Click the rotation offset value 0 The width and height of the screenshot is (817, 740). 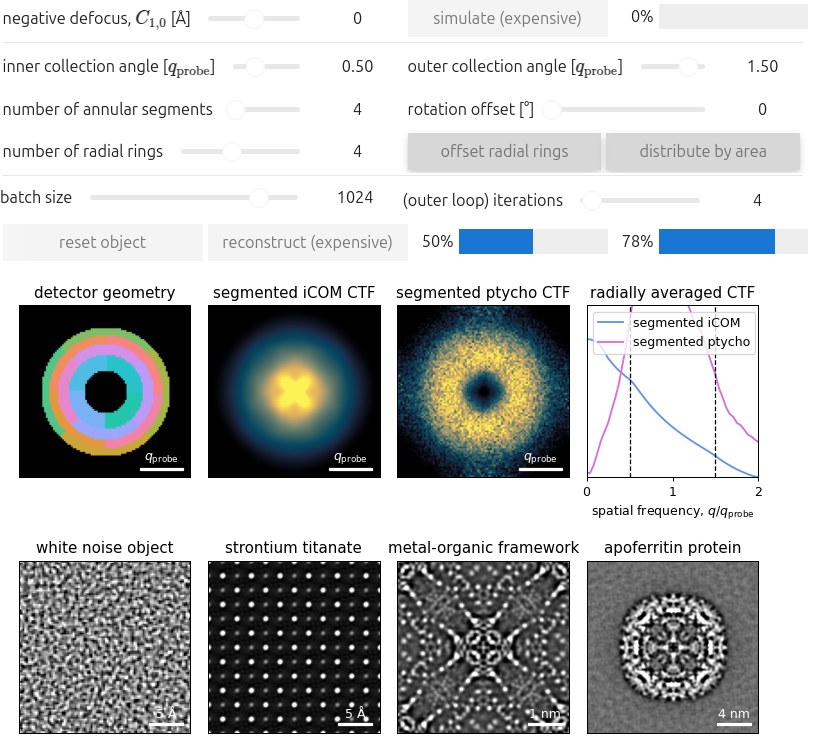pyautogui.click(x=762, y=109)
